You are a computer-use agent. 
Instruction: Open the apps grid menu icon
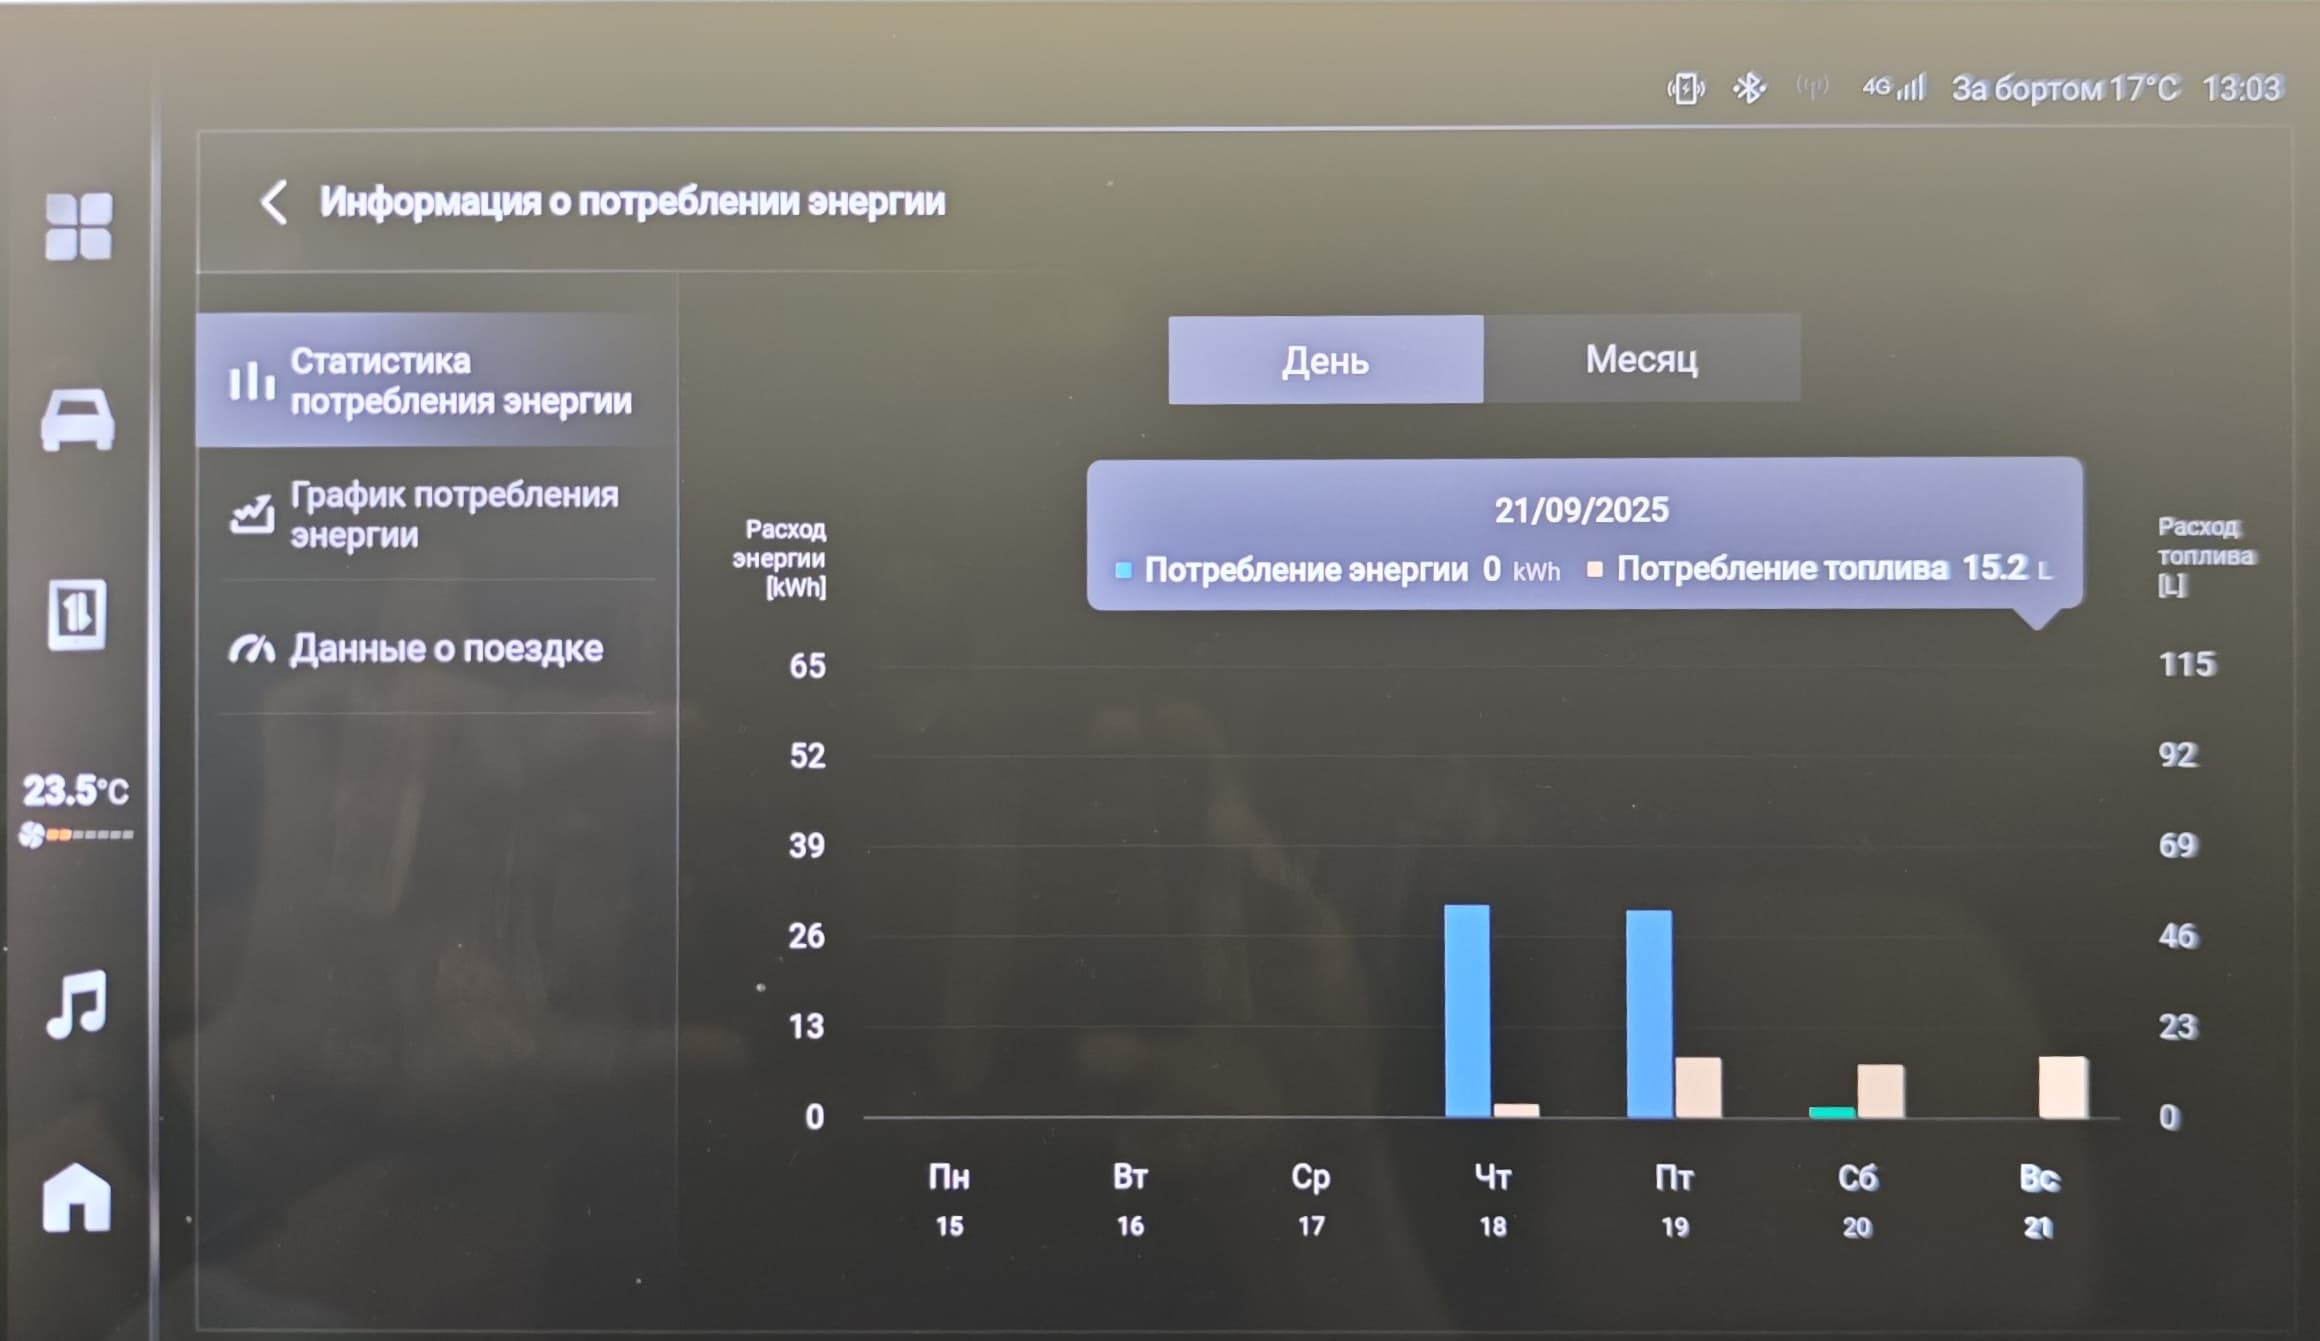78,226
